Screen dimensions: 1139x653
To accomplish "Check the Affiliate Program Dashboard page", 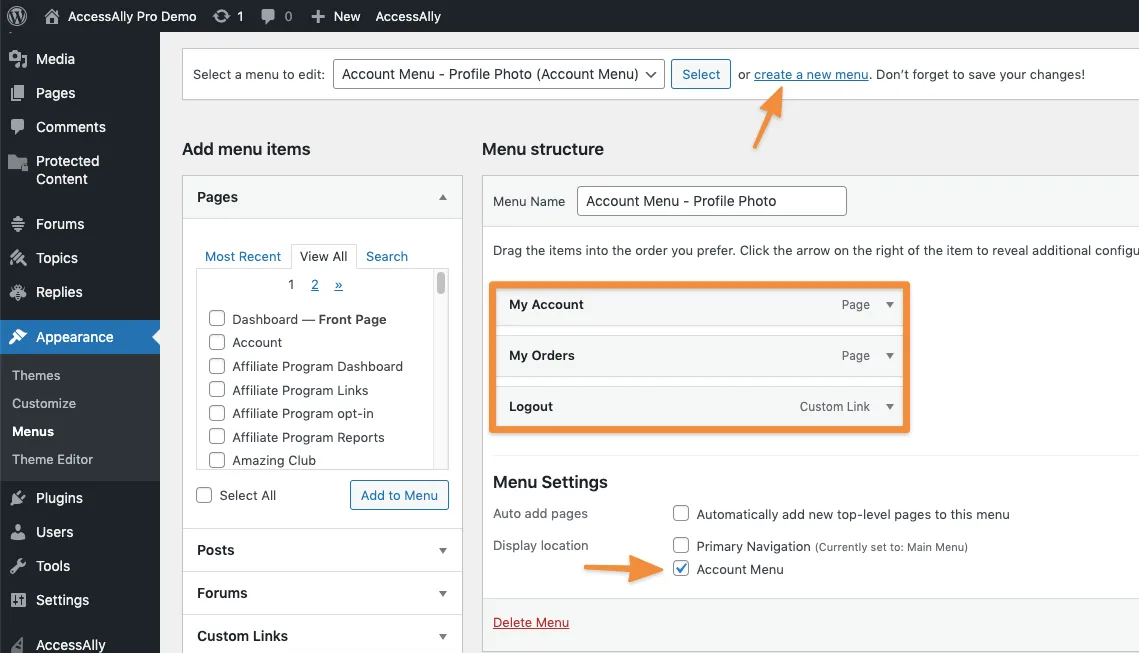I will tap(216, 366).
